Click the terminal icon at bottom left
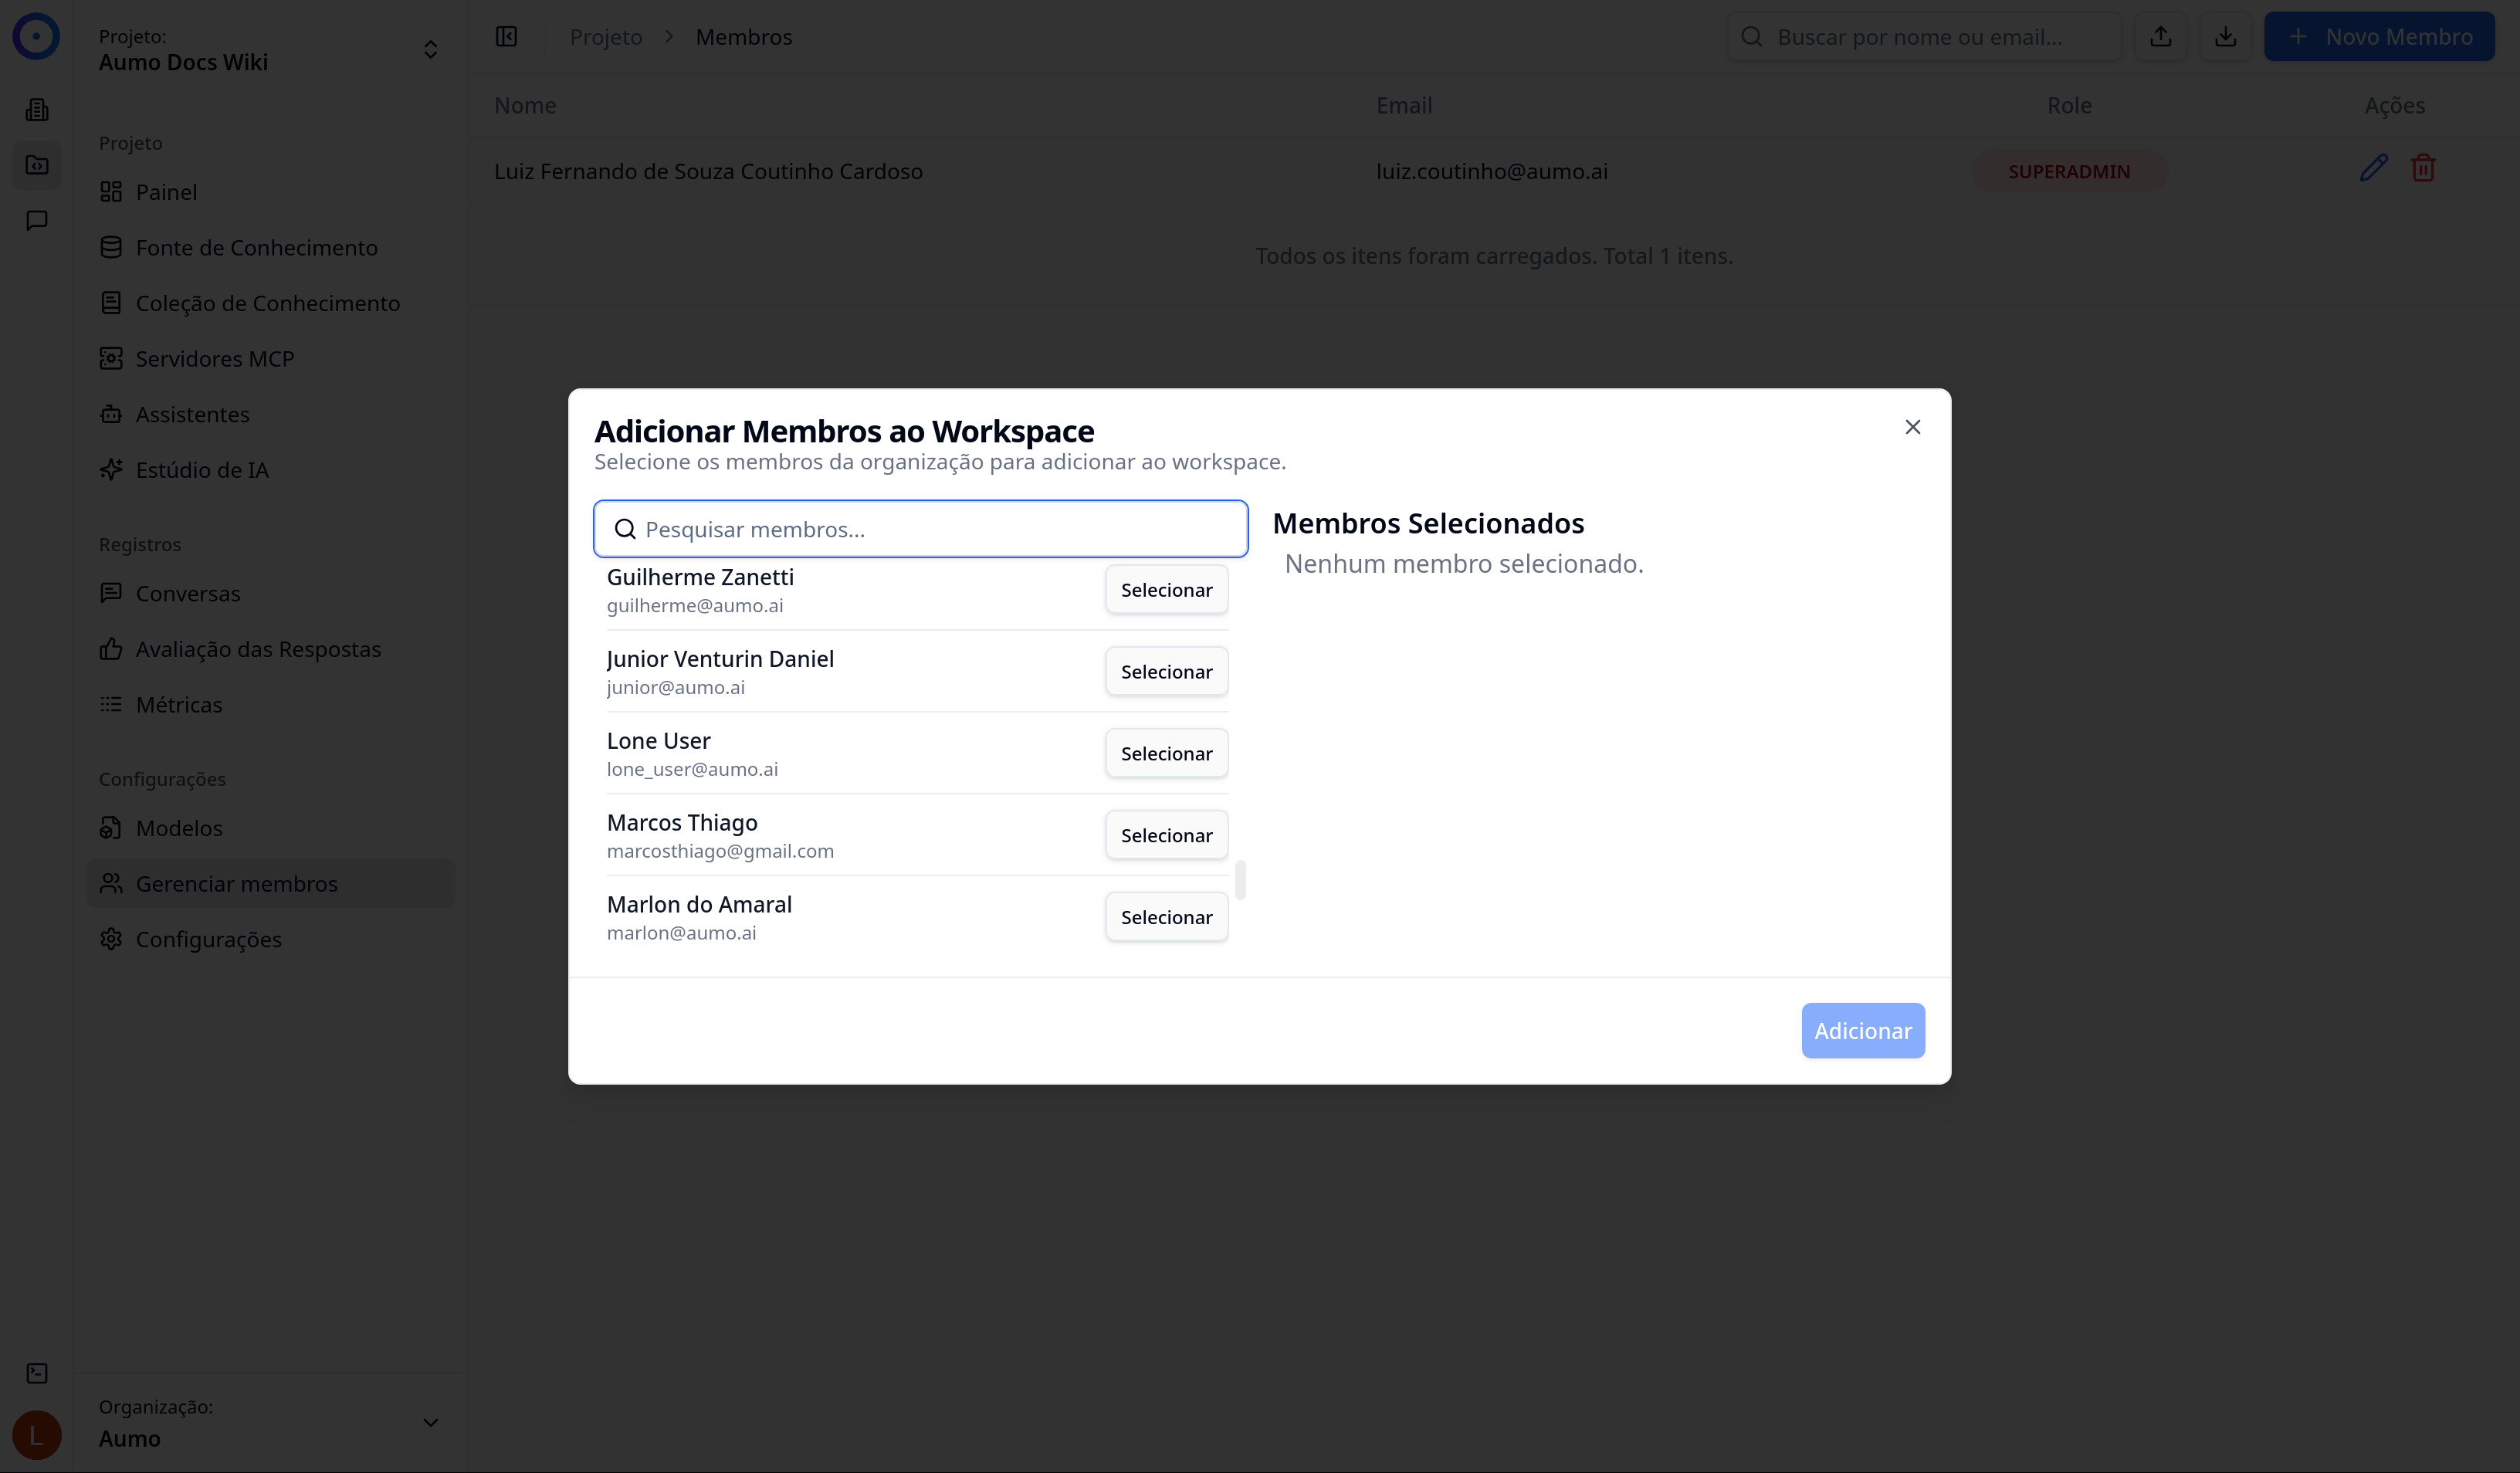The image size is (2520, 1473). (x=37, y=1373)
